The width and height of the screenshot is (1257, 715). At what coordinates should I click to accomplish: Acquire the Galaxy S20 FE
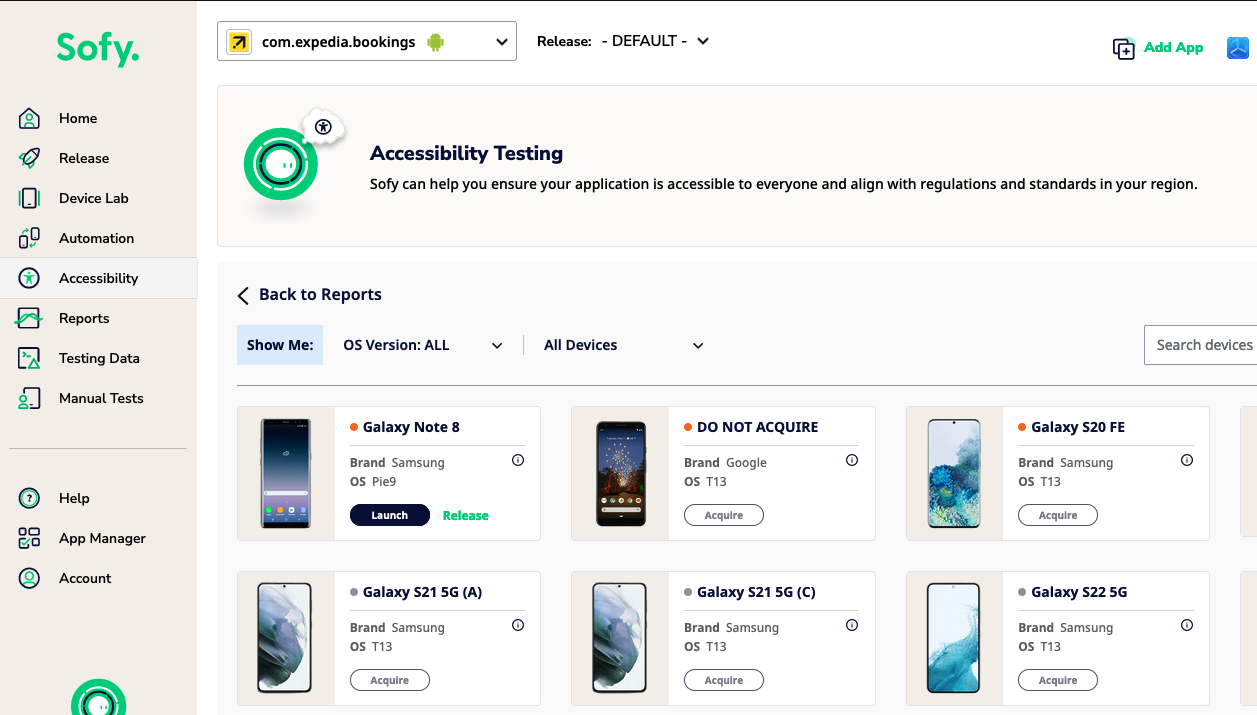click(1058, 515)
